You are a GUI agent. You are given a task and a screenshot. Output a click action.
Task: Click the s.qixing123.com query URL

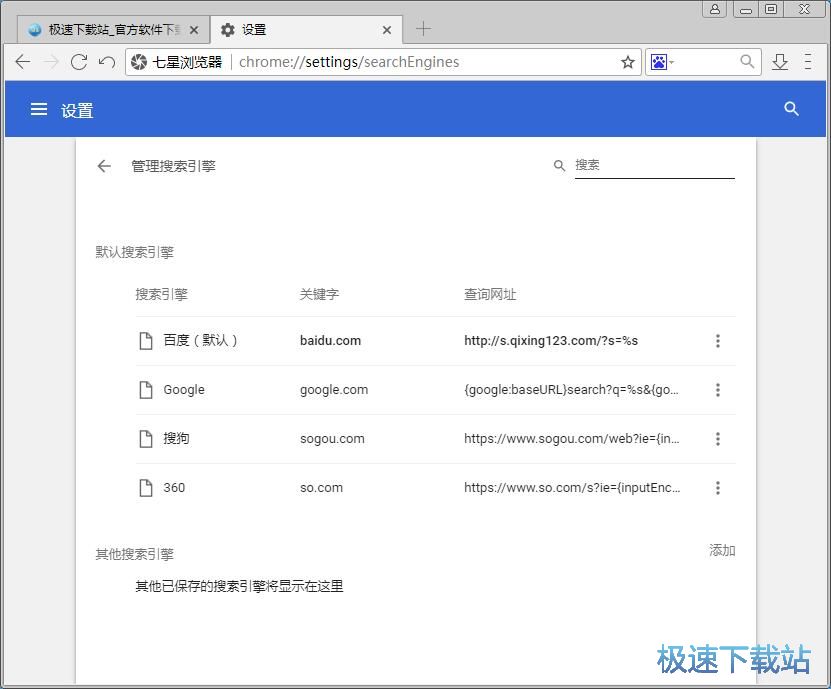[x=551, y=341]
